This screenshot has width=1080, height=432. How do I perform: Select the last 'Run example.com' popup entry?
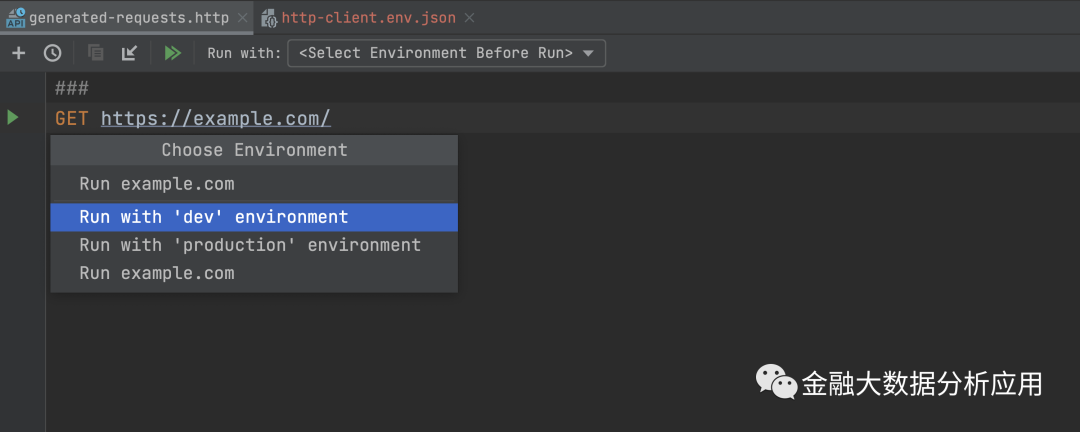click(157, 273)
